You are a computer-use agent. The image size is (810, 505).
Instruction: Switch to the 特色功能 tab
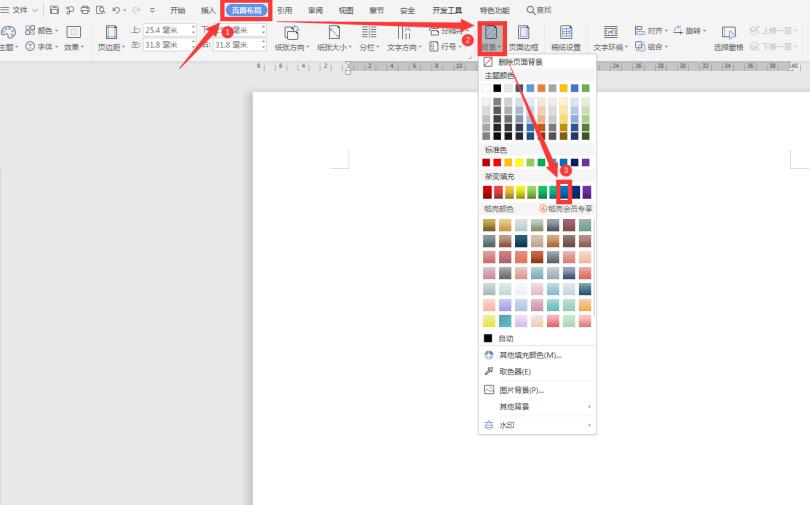click(494, 10)
